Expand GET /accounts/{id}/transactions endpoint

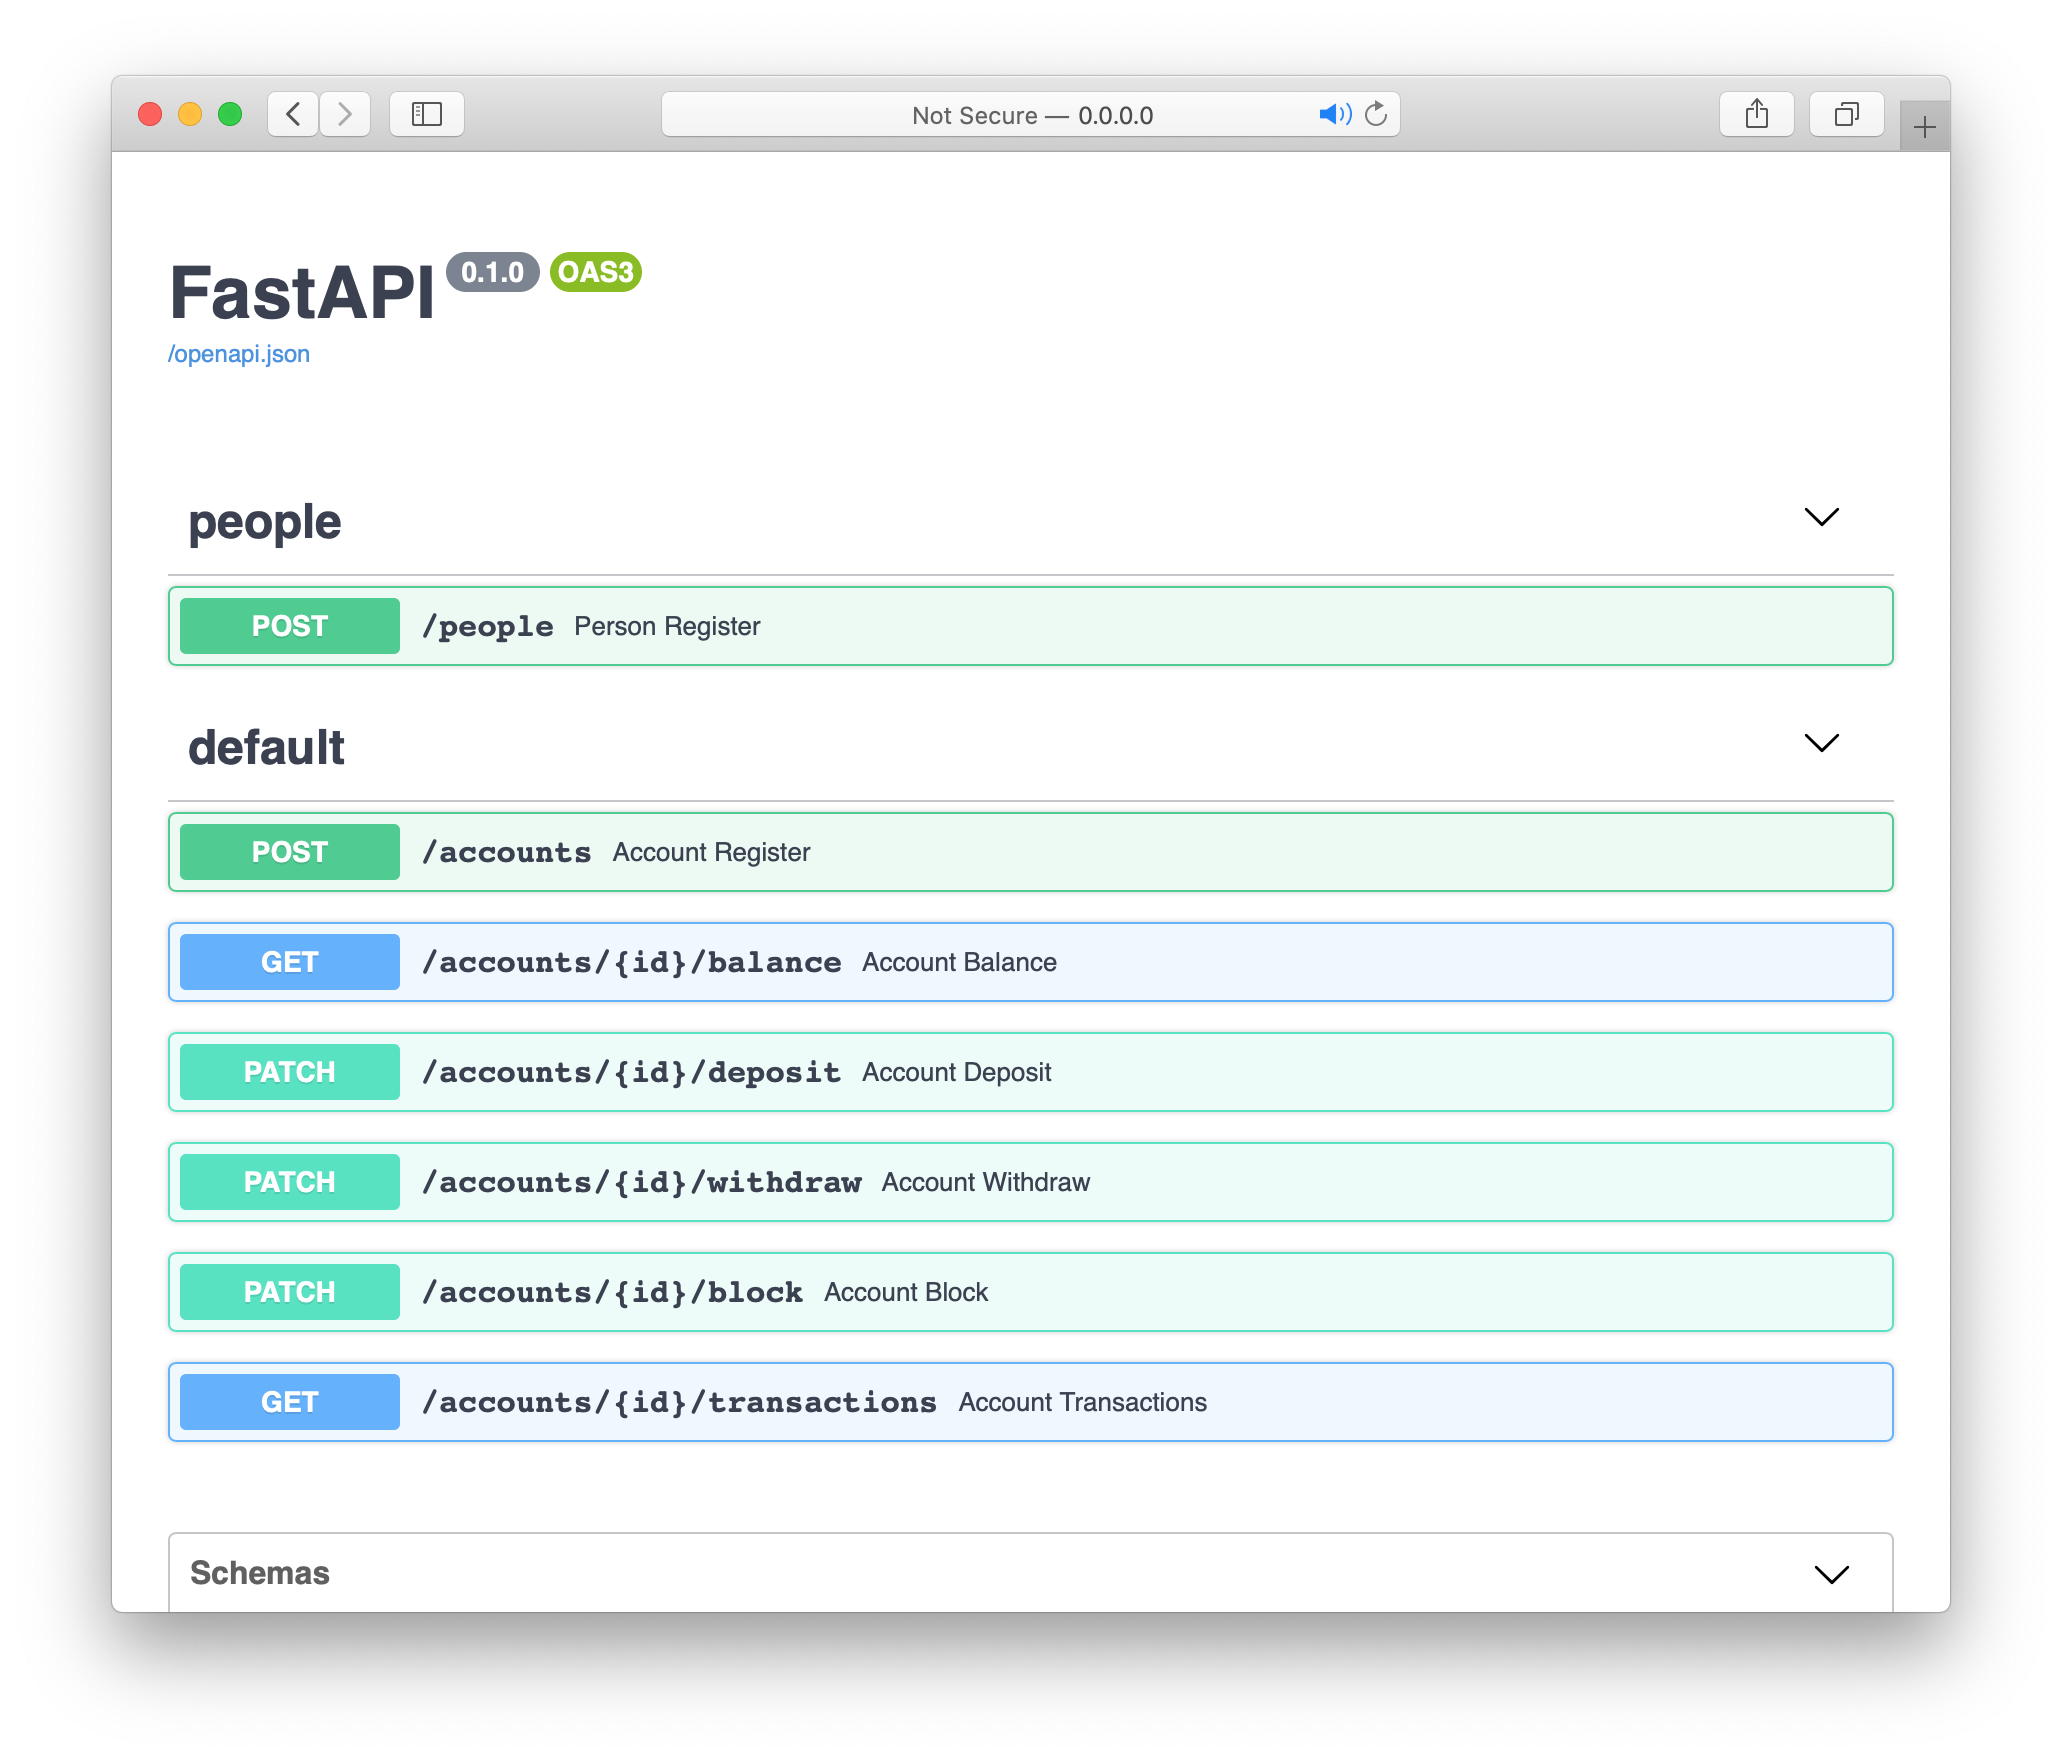pyautogui.click(x=1031, y=1402)
